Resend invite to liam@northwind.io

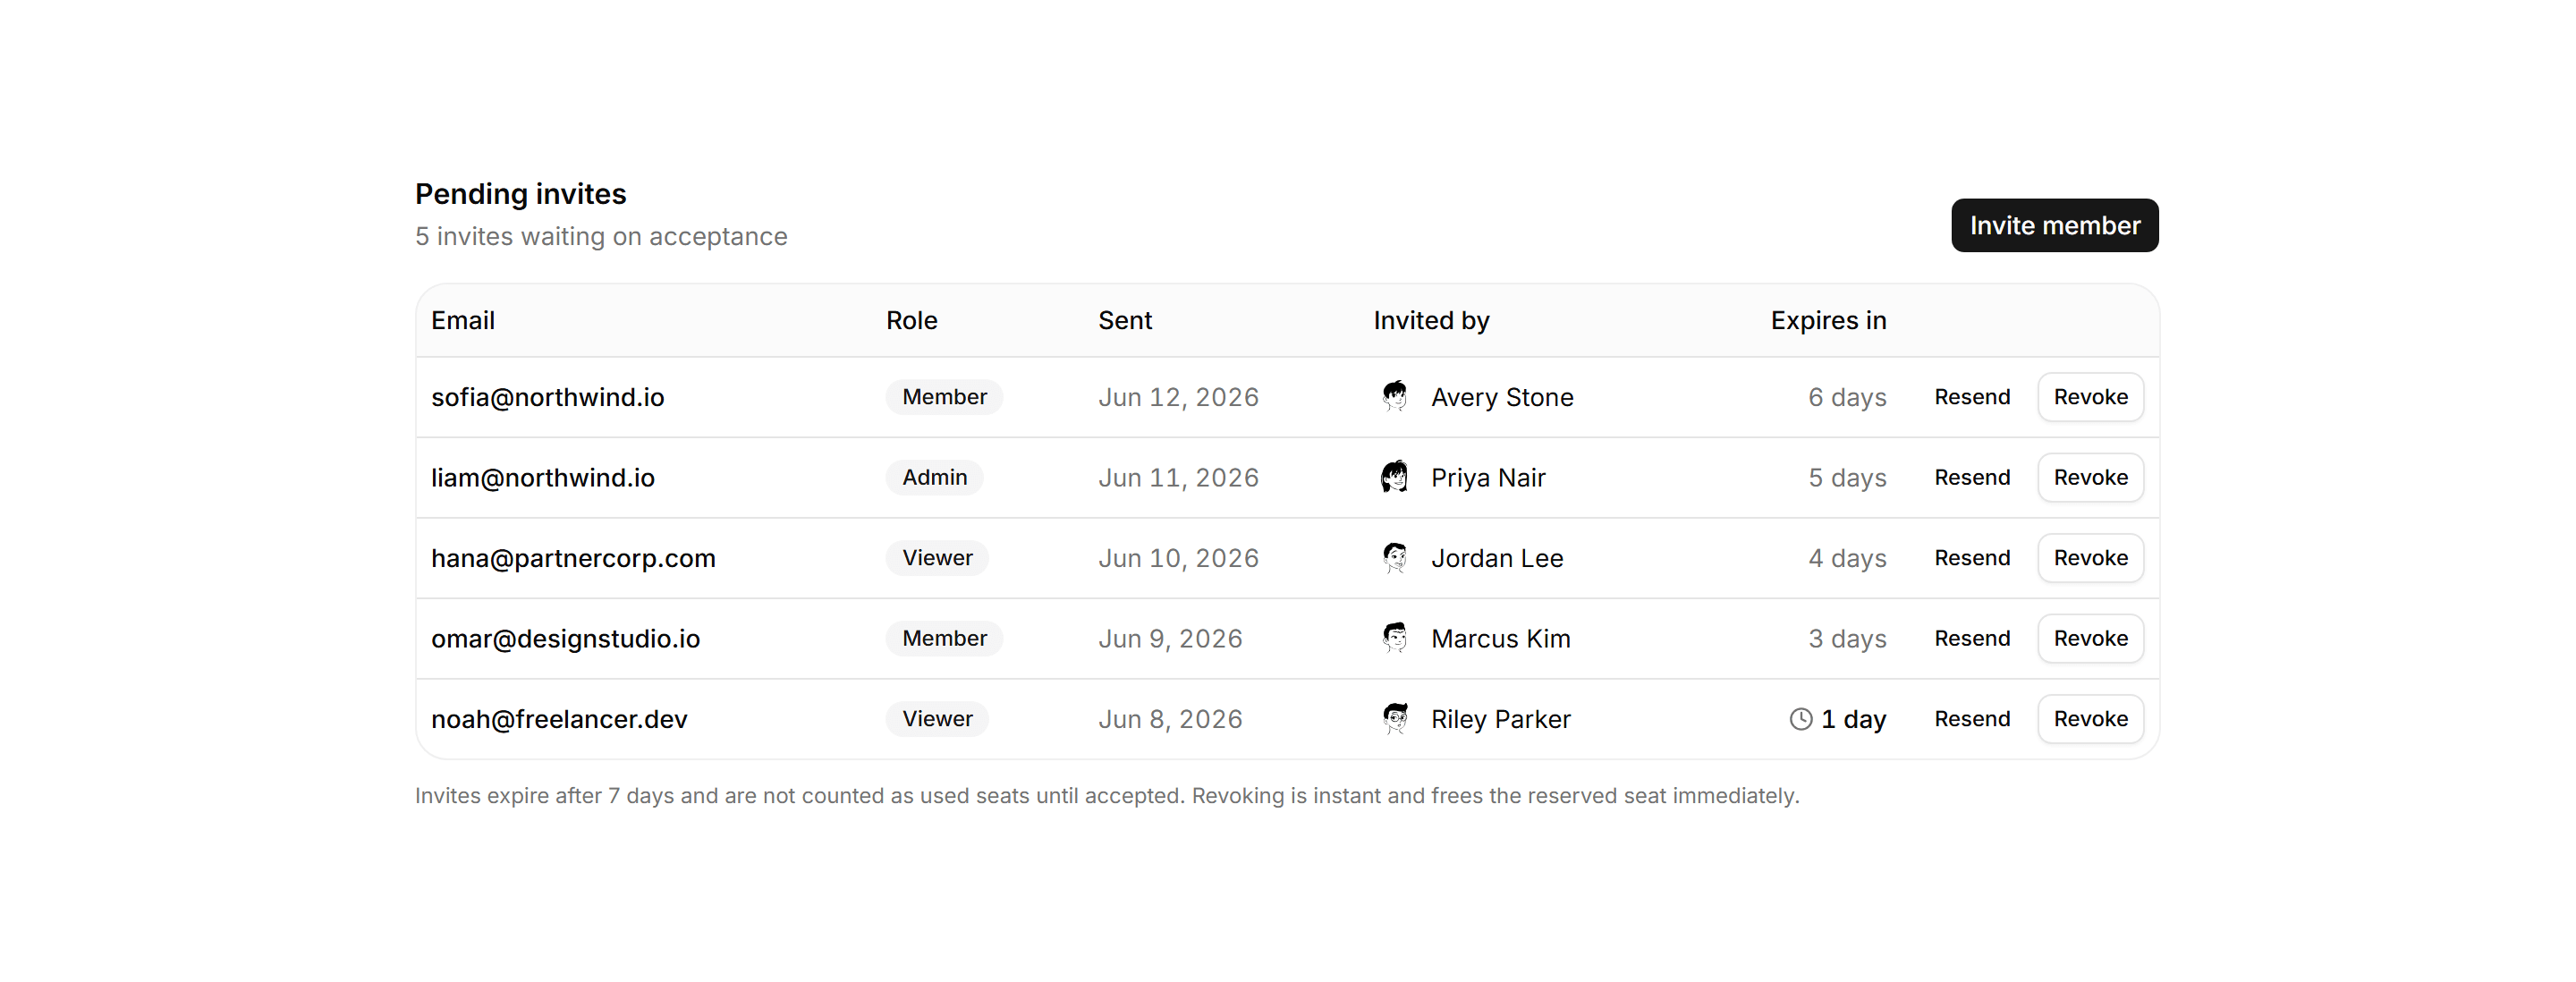(x=1971, y=477)
